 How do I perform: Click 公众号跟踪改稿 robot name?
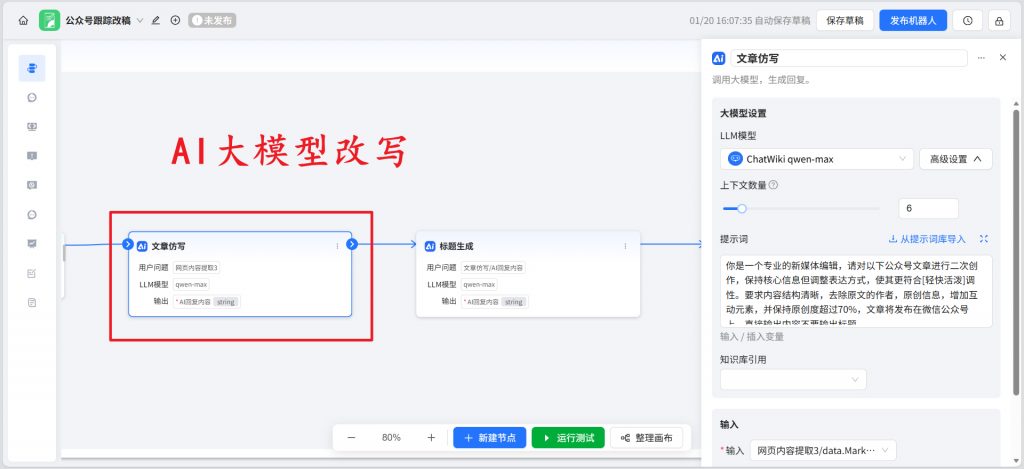(x=98, y=20)
